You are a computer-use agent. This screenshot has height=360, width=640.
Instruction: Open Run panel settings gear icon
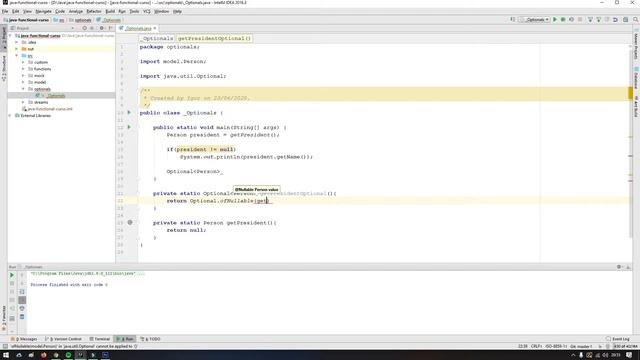619,267
